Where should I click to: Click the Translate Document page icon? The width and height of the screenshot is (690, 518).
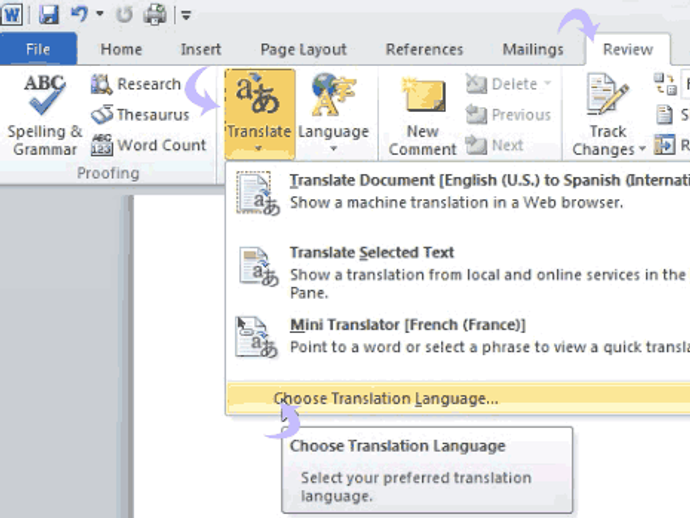[258, 194]
